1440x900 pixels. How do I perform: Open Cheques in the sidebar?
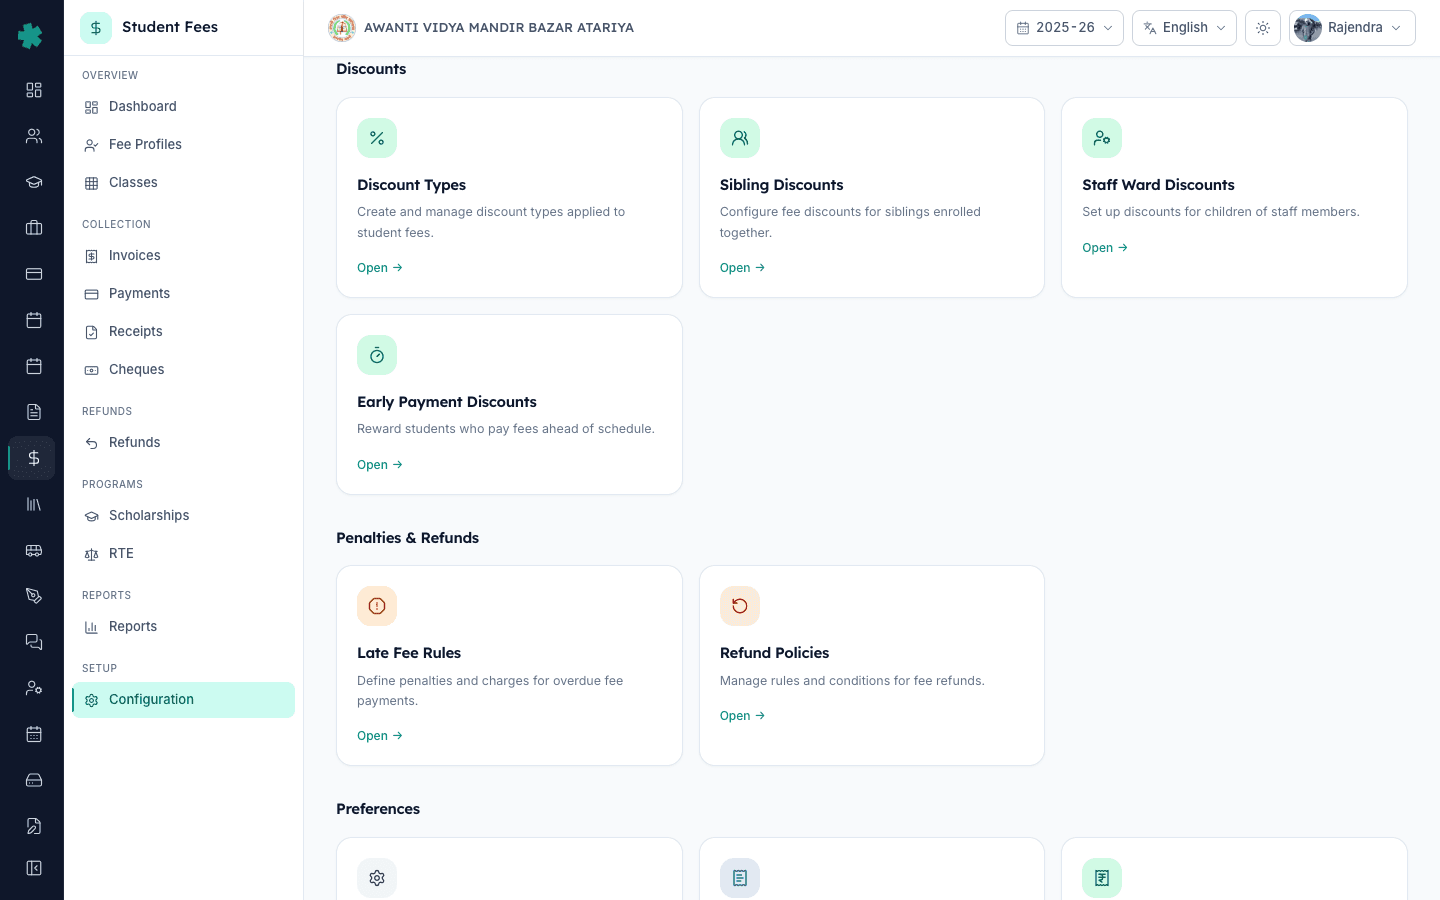click(183, 370)
